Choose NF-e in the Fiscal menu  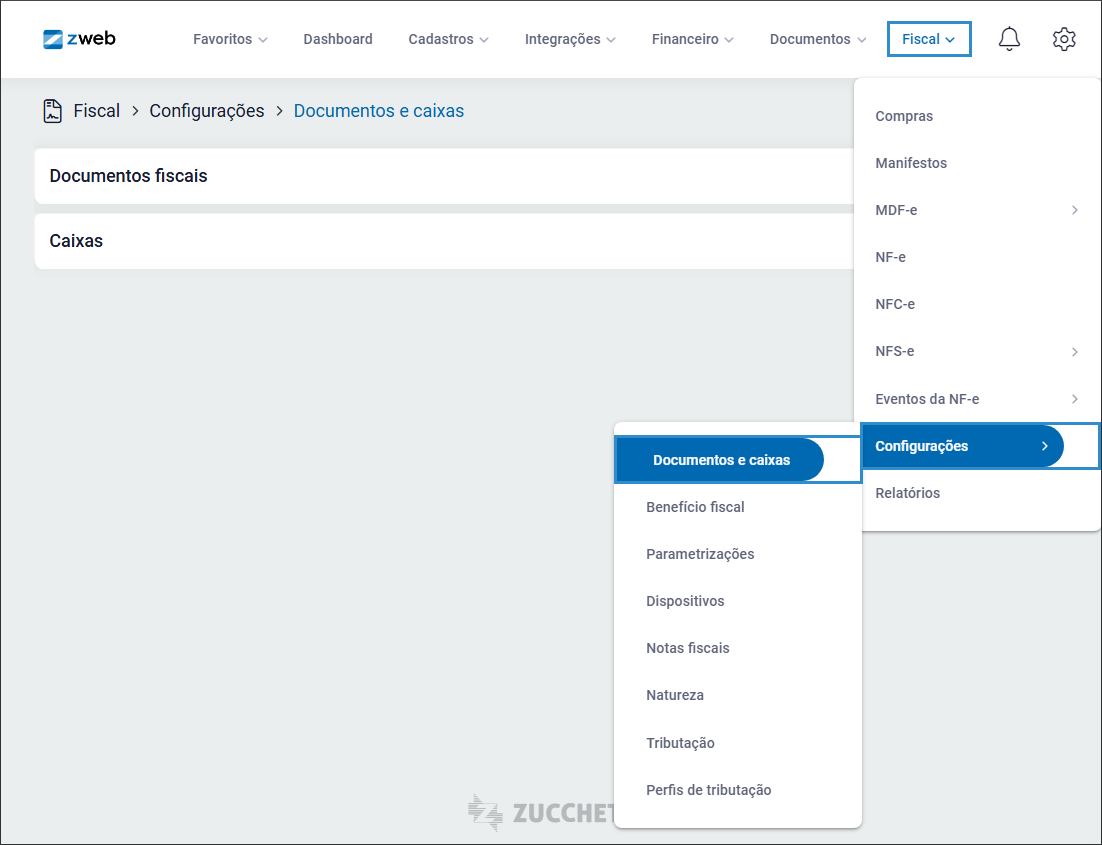coord(977,257)
